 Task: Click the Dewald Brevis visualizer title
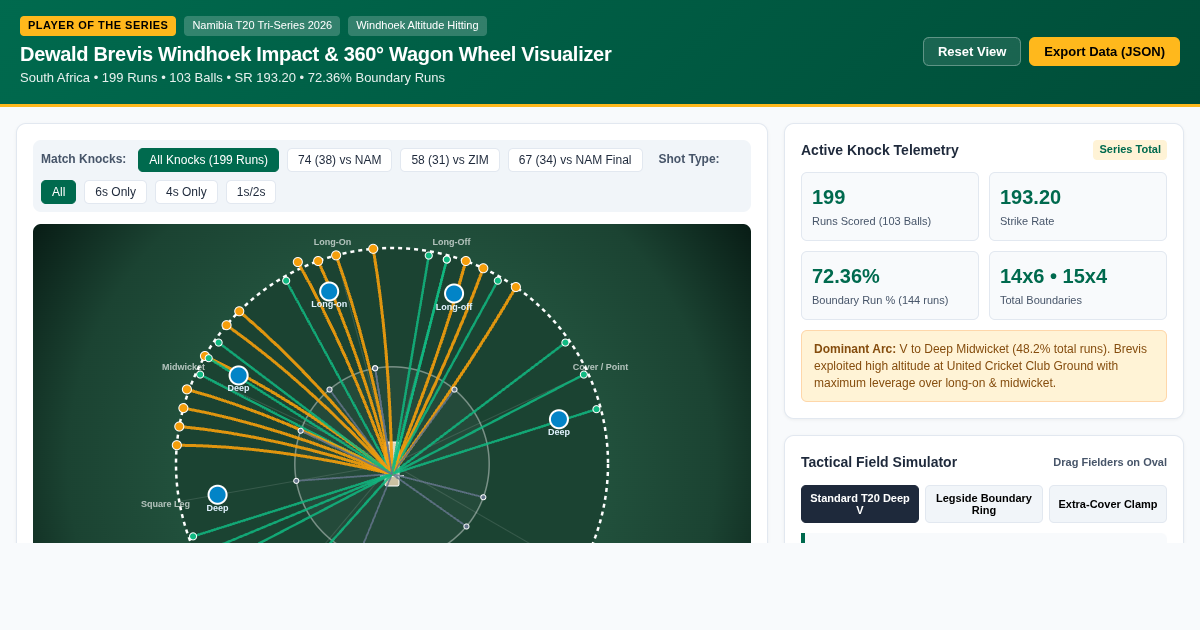pos(316,54)
